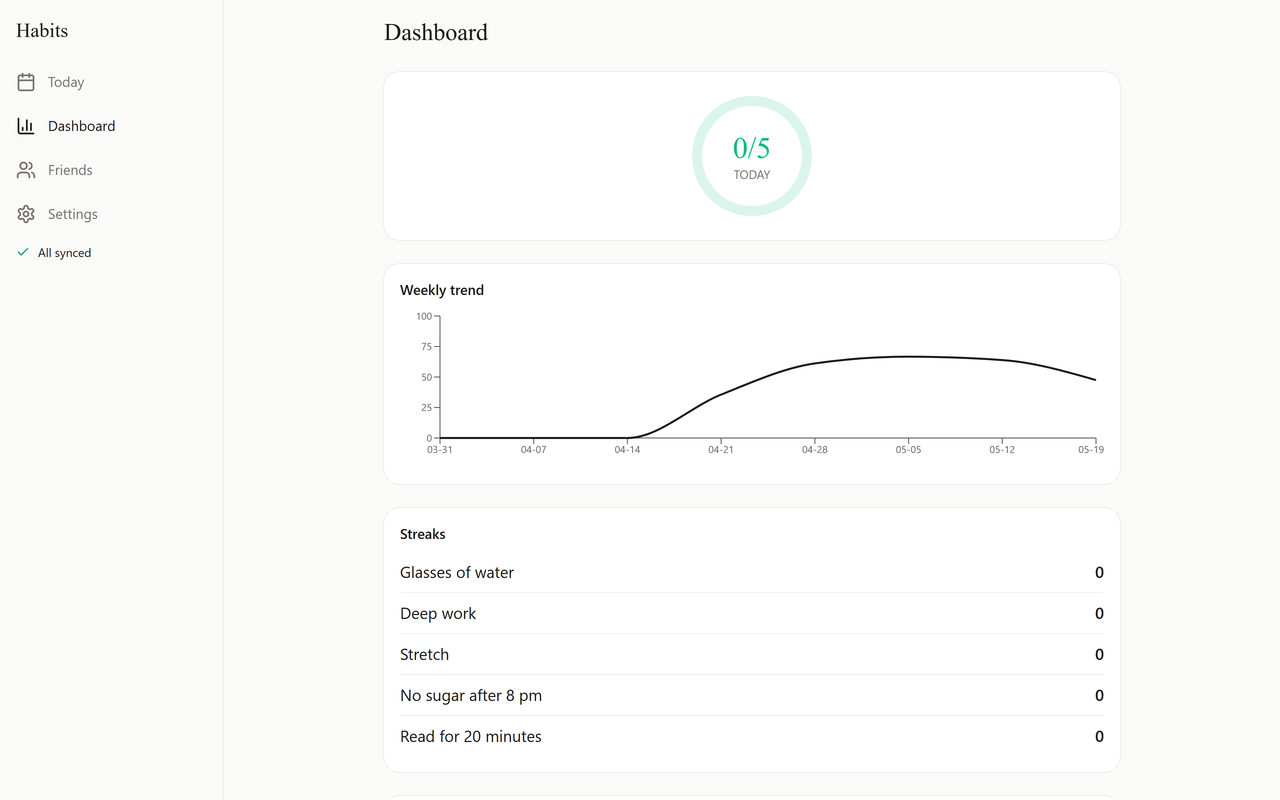Viewport: 1280px width, 800px height.
Task: Click the Habits app title
Action: pyautogui.click(x=42, y=31)
